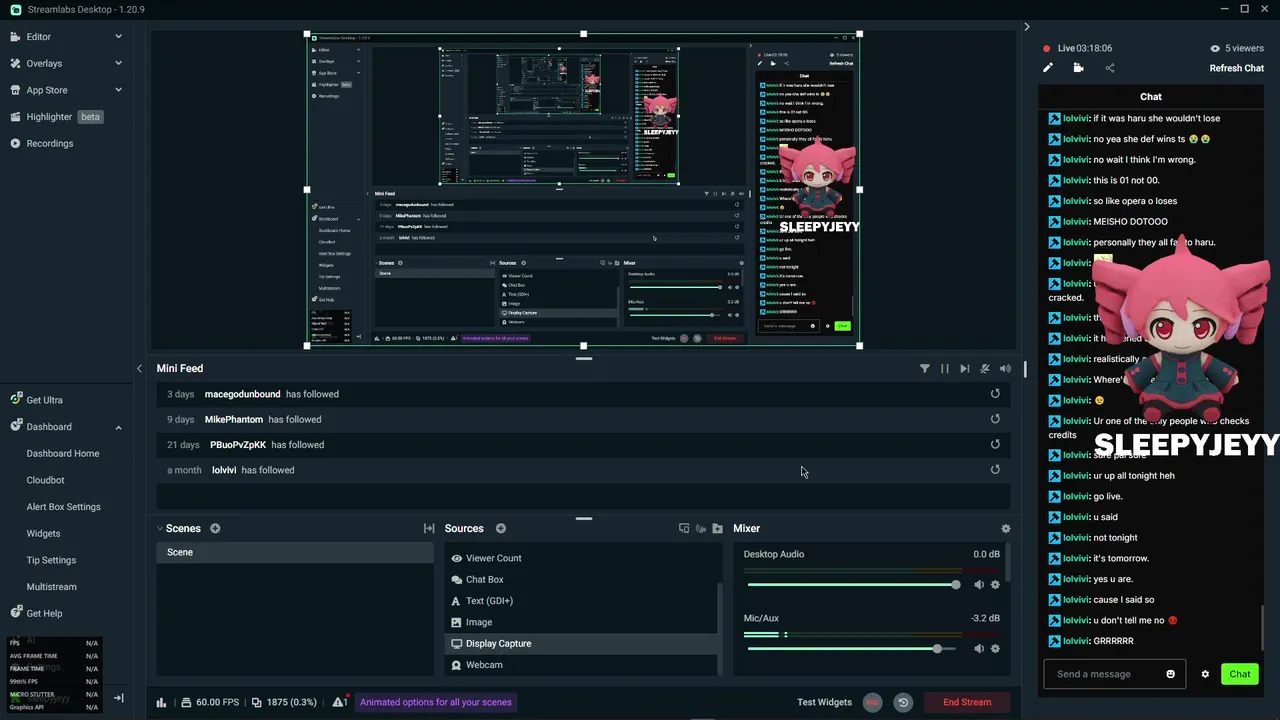The width and height of the screenshot is (1280, 720).
Task: Collapse the Mini Feed panel arrow
Action: pyautogui.click(x=139, y=368)
